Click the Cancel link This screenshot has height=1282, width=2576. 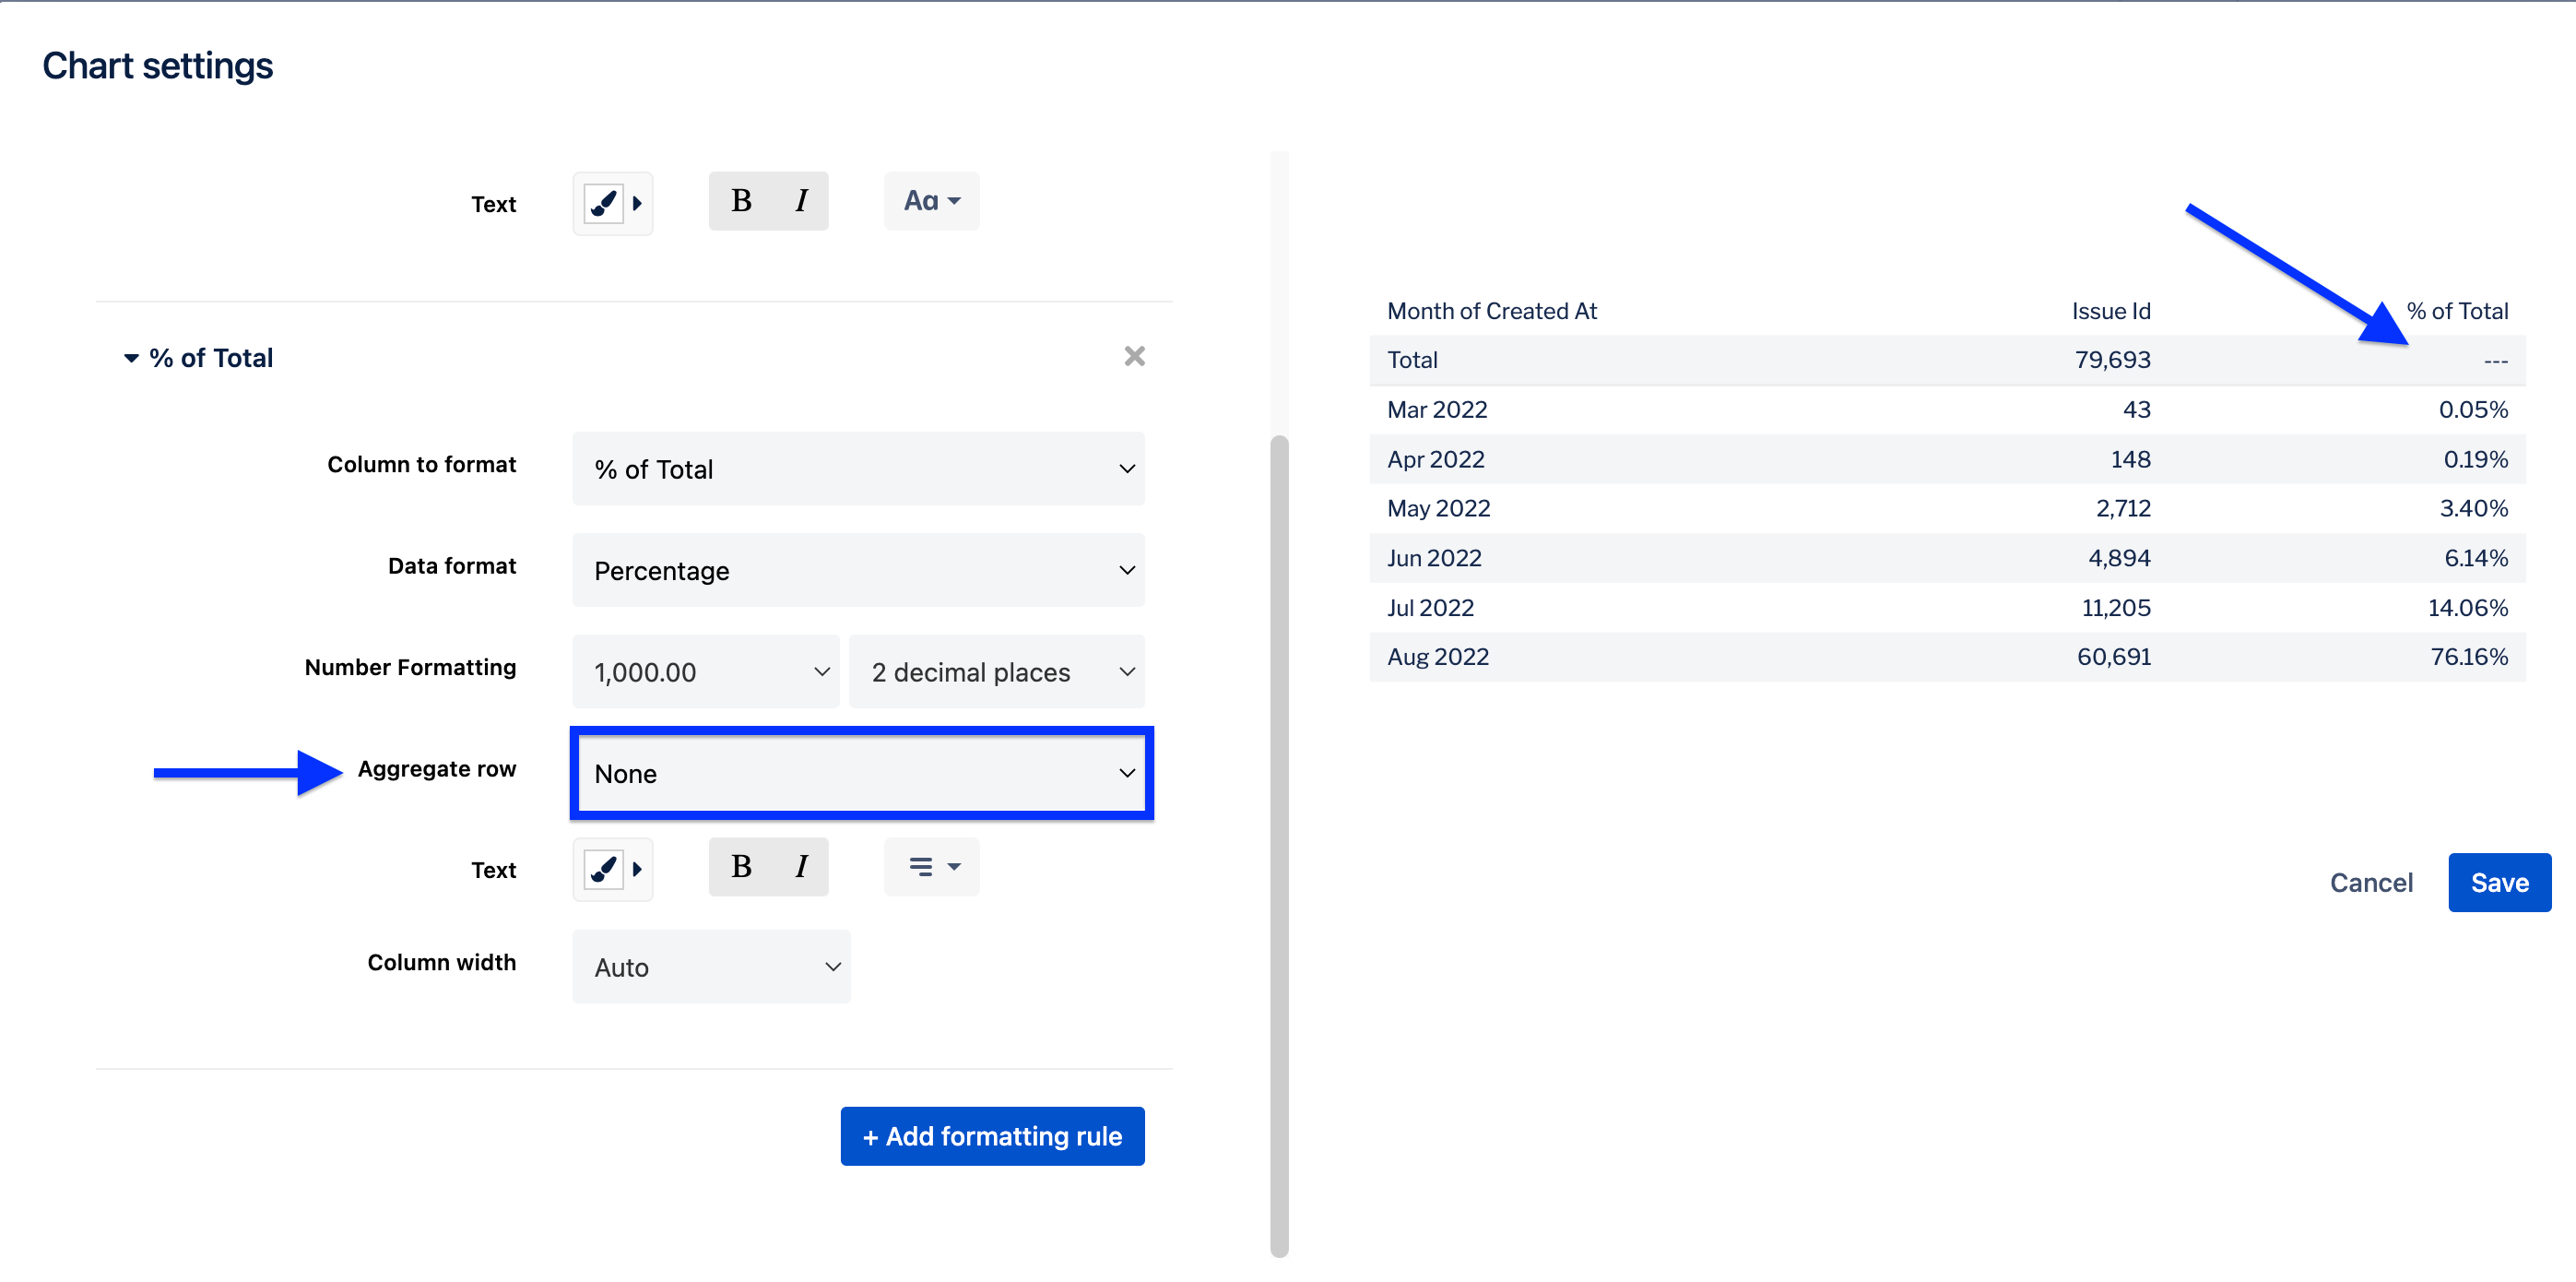point(2370,882)
